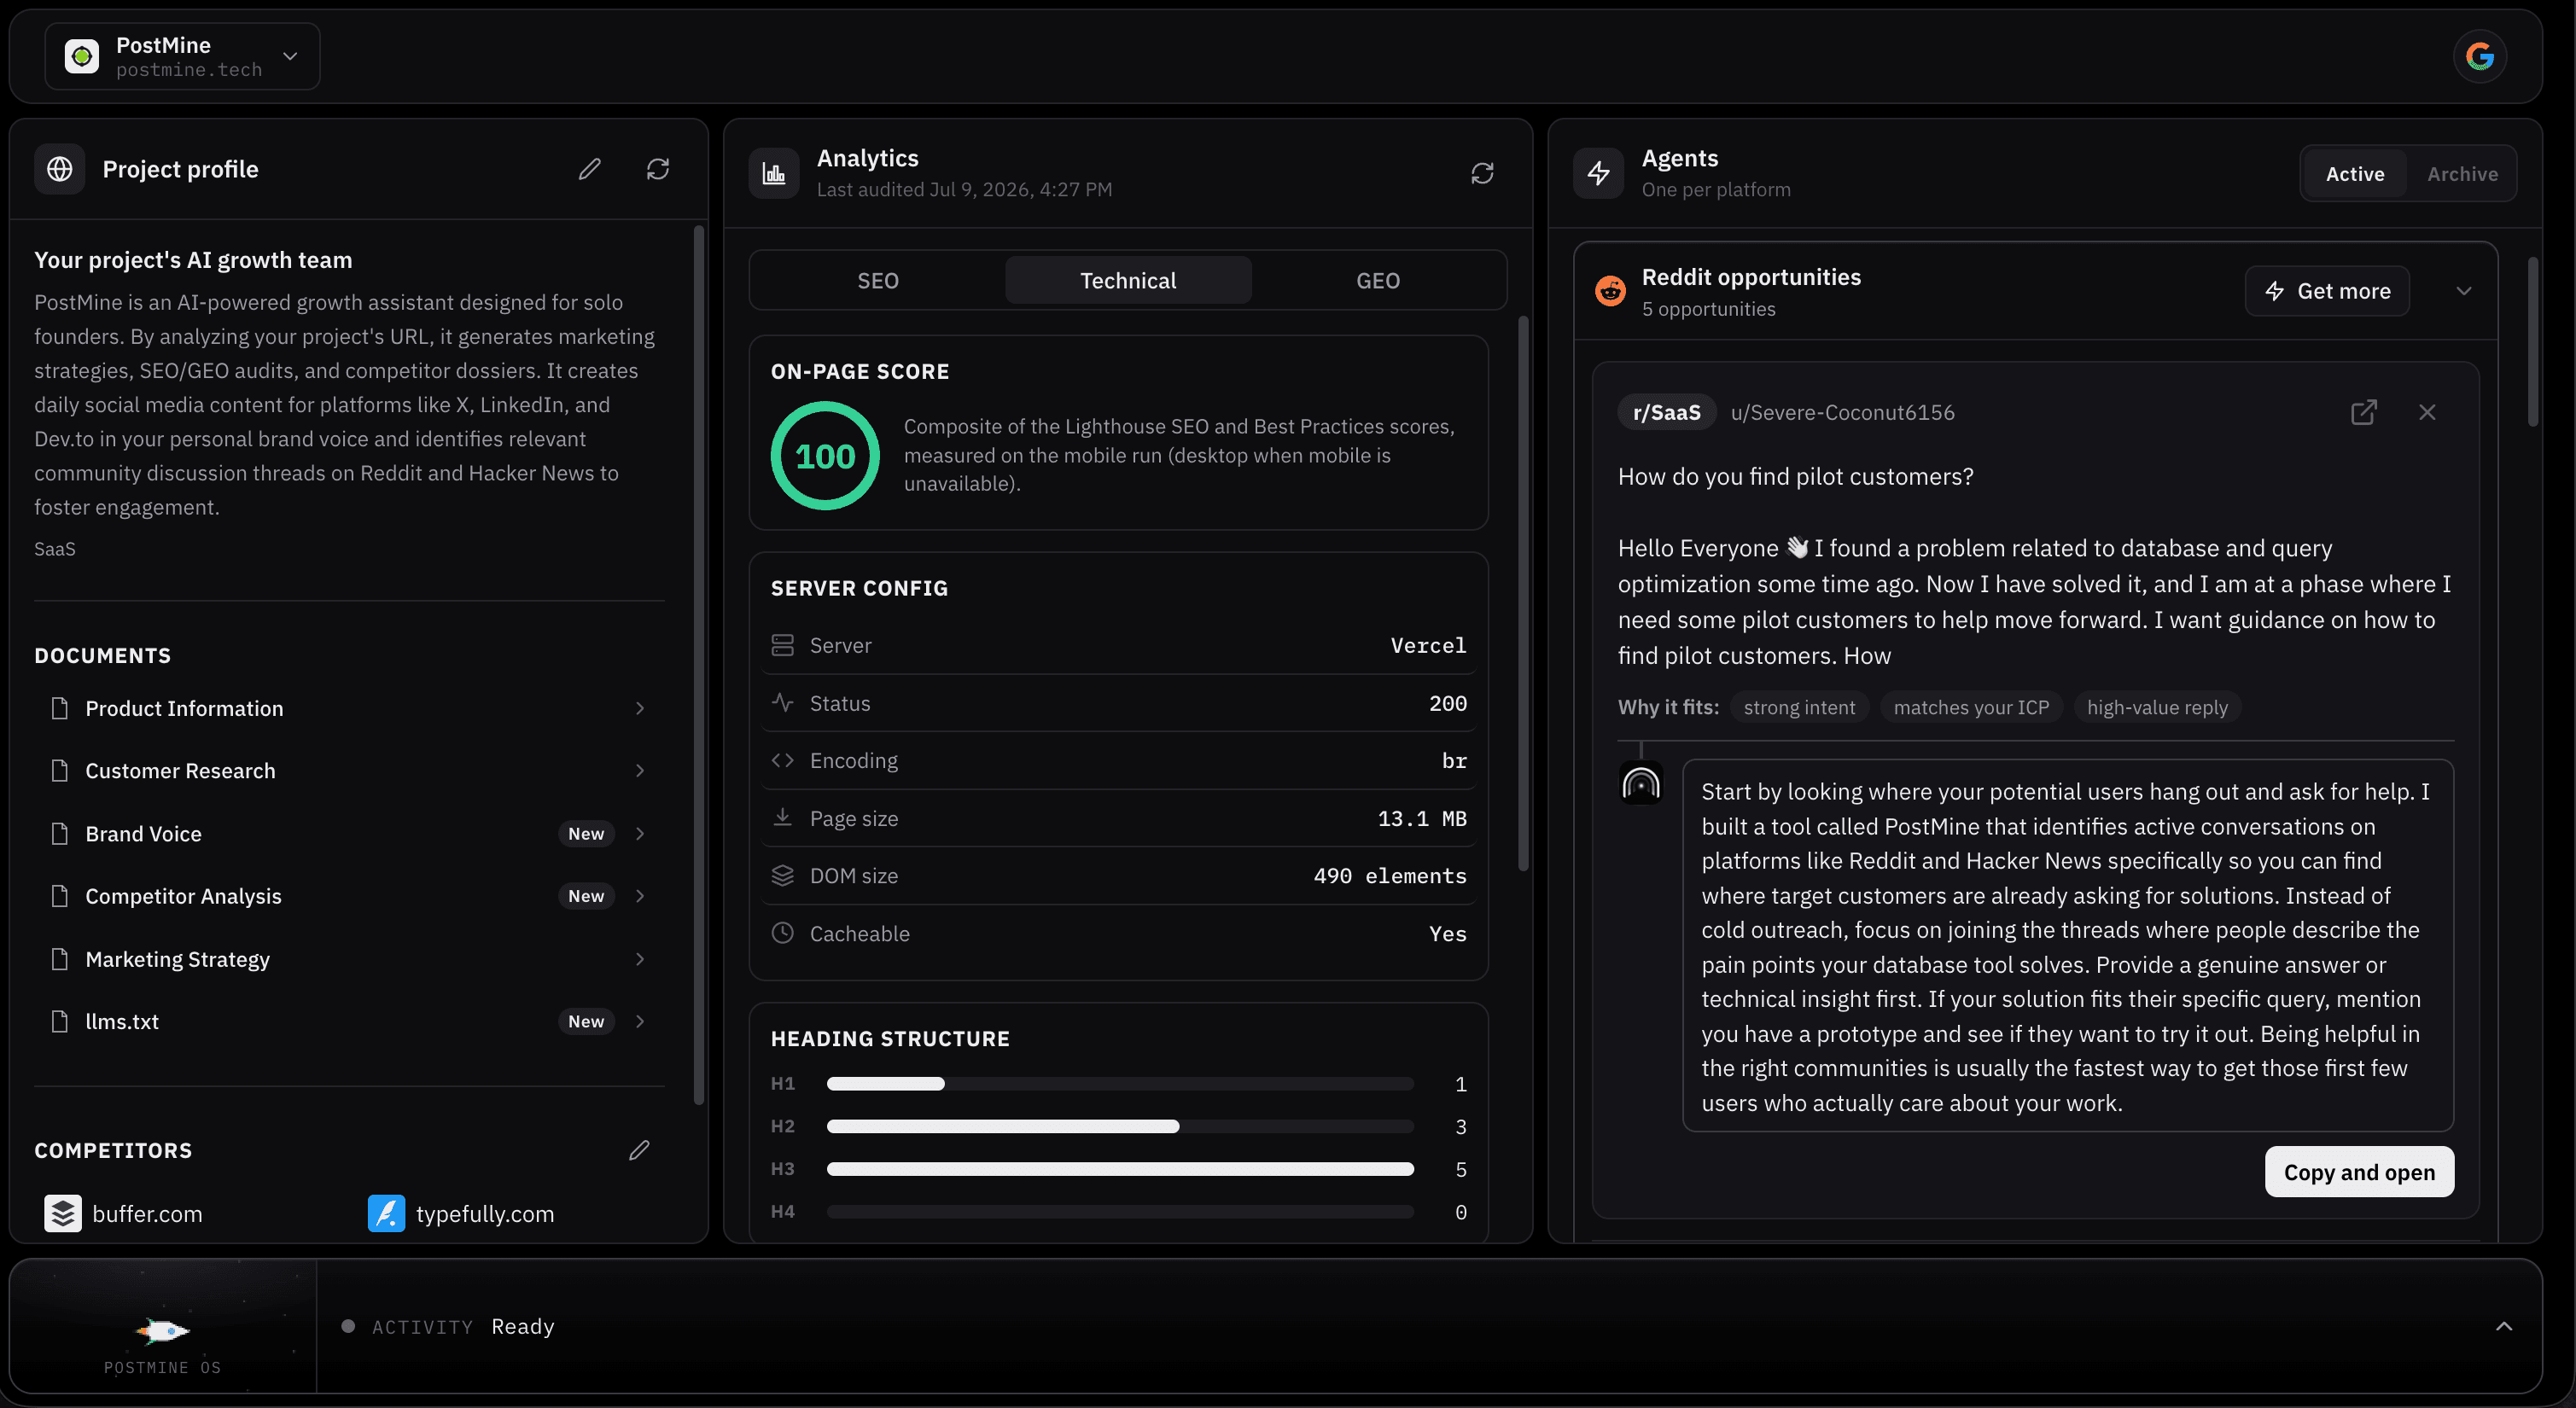This screenshot has width=2576, height=1408.
Task: Open the Marketing Strategy document
Action: click(348, 958)
